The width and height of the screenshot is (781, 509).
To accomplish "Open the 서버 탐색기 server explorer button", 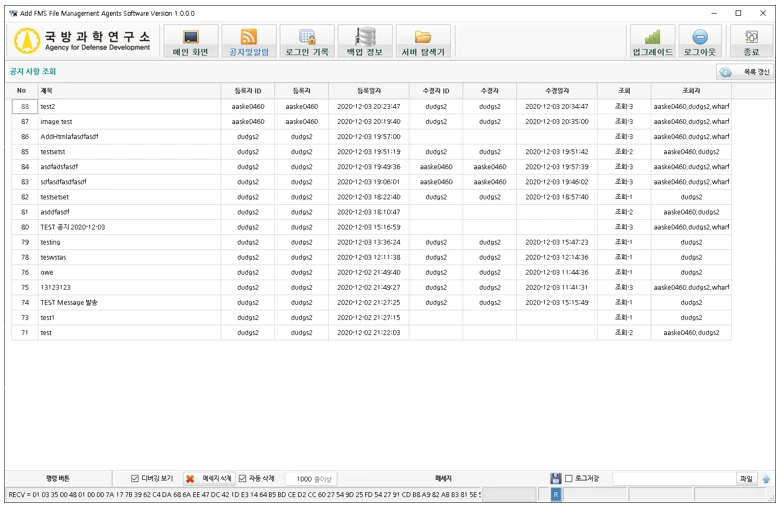I will click(x=423, y=41).
